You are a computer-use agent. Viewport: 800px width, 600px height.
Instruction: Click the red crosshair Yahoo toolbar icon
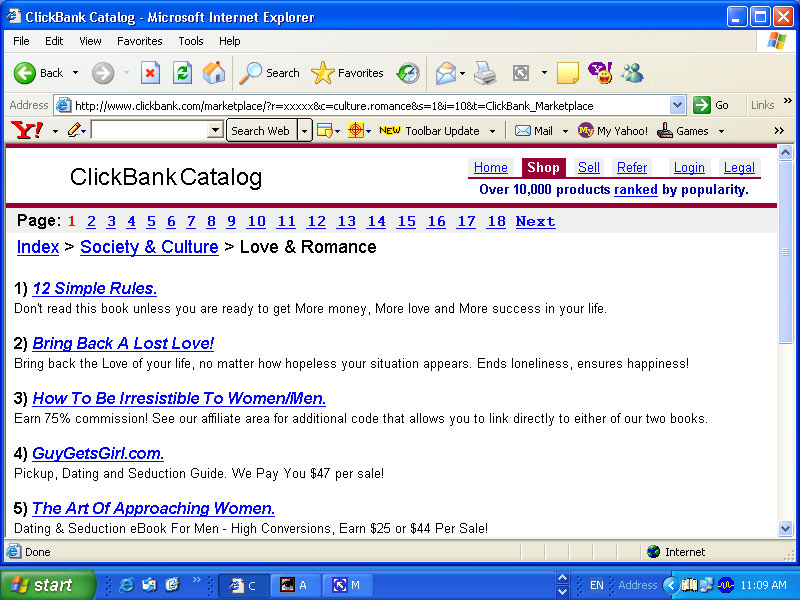[356, 131]
